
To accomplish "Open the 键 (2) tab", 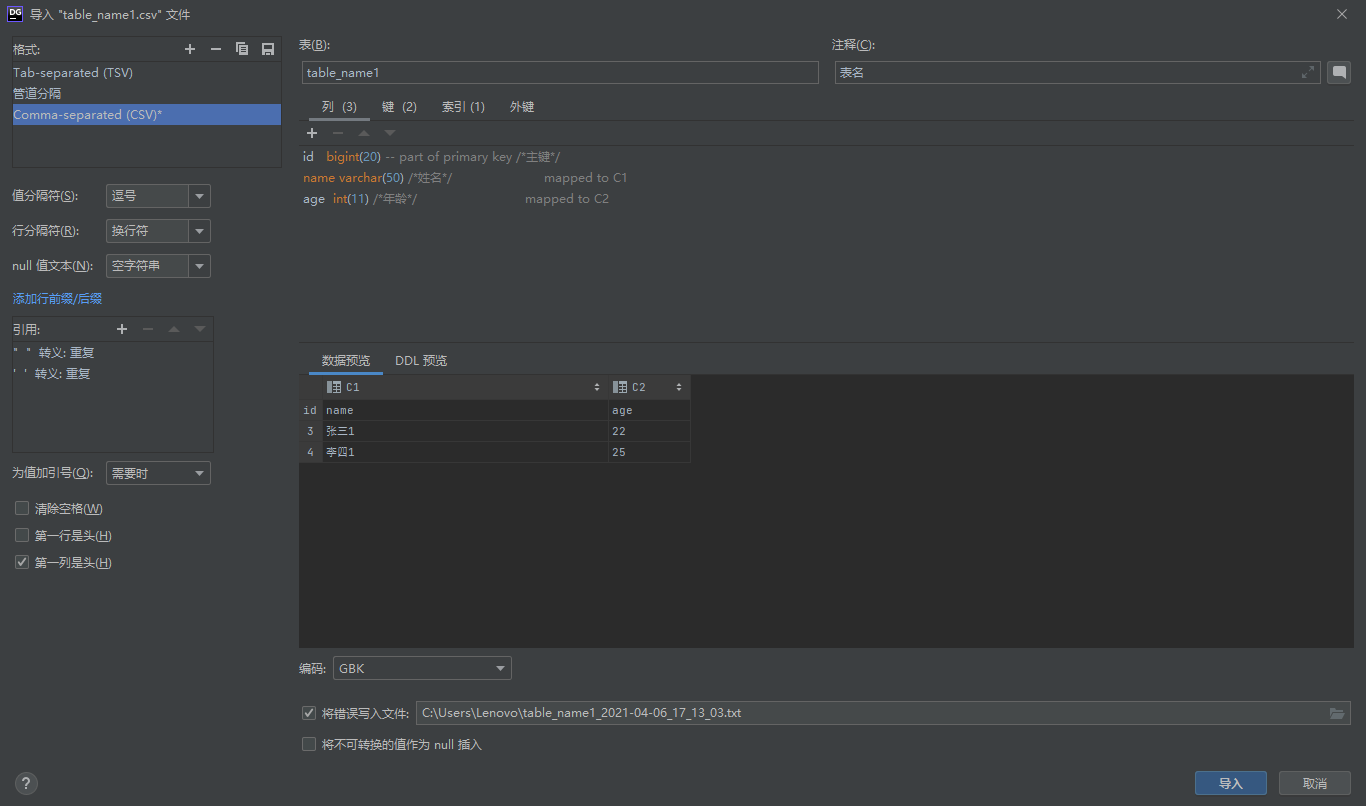I will tap(399, 107).
